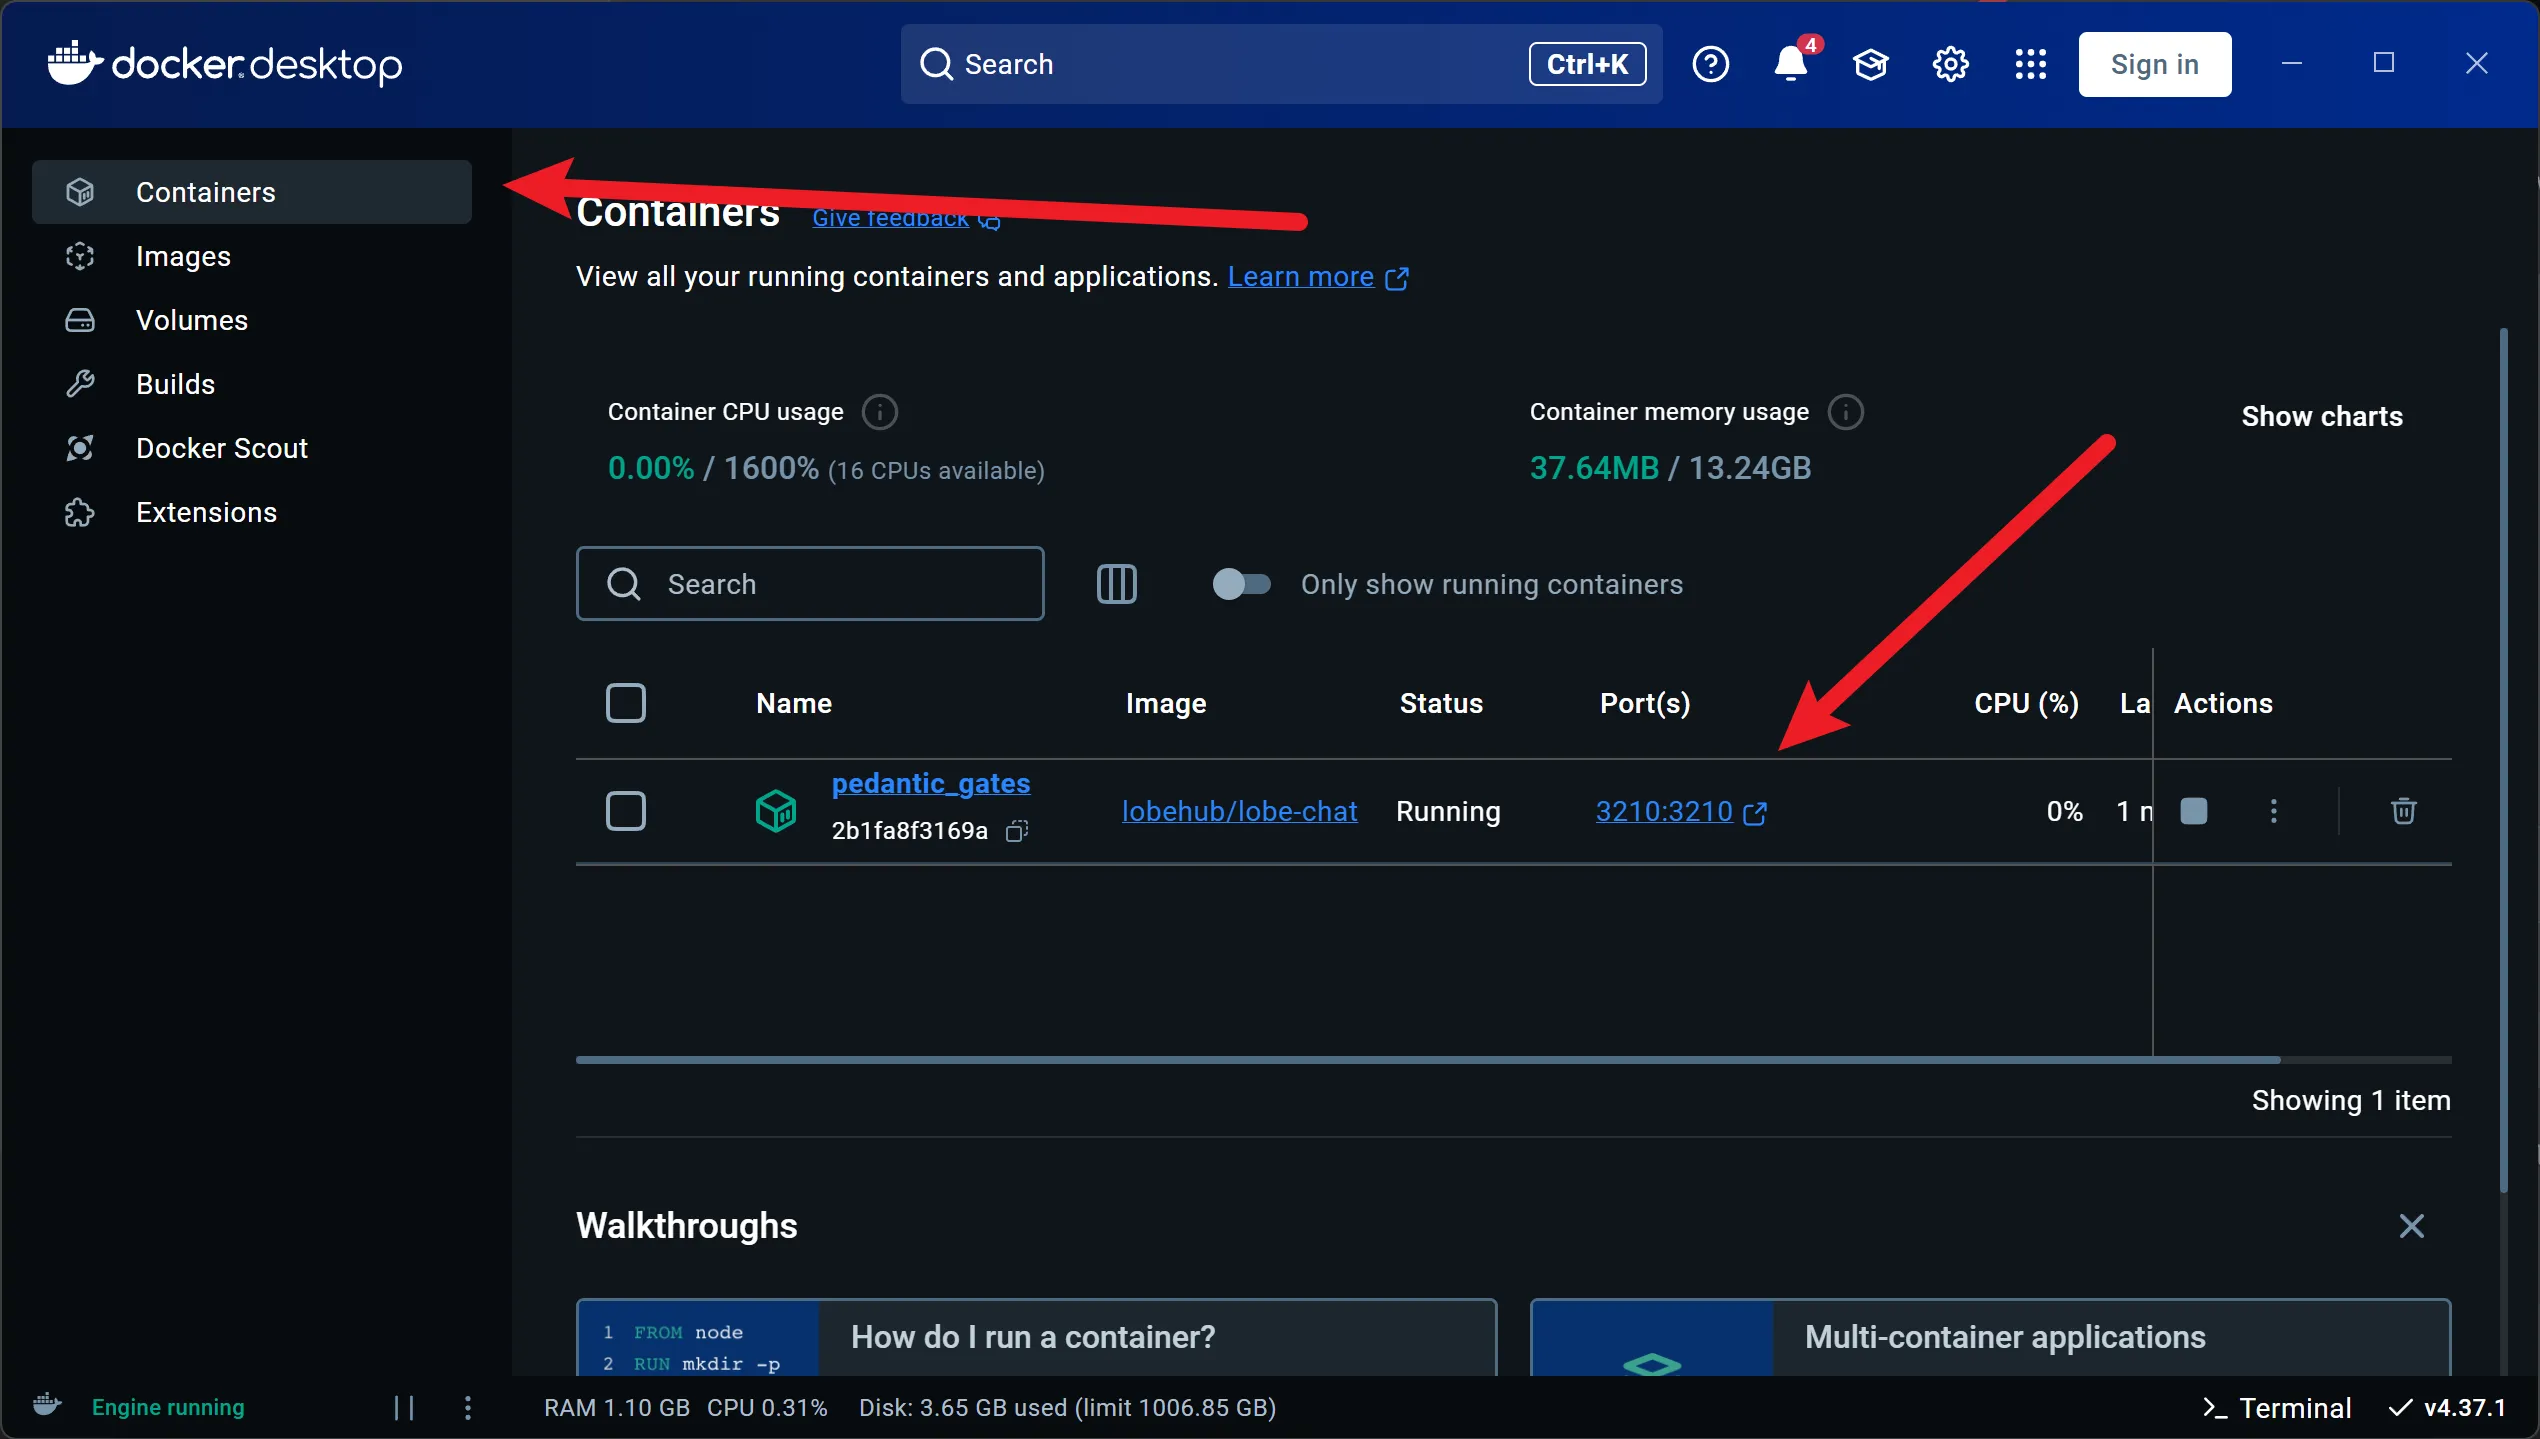Close the Walkthroughs section
The width and height of the screenshot is (2540, 1439).
coord(2411,1226)
